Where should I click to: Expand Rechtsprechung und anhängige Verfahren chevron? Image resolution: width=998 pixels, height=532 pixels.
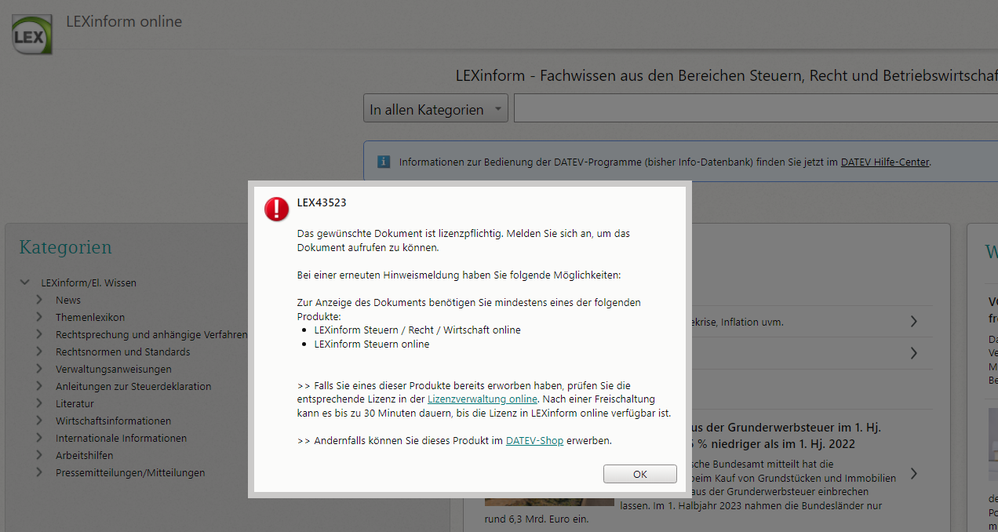pos(39,334)
